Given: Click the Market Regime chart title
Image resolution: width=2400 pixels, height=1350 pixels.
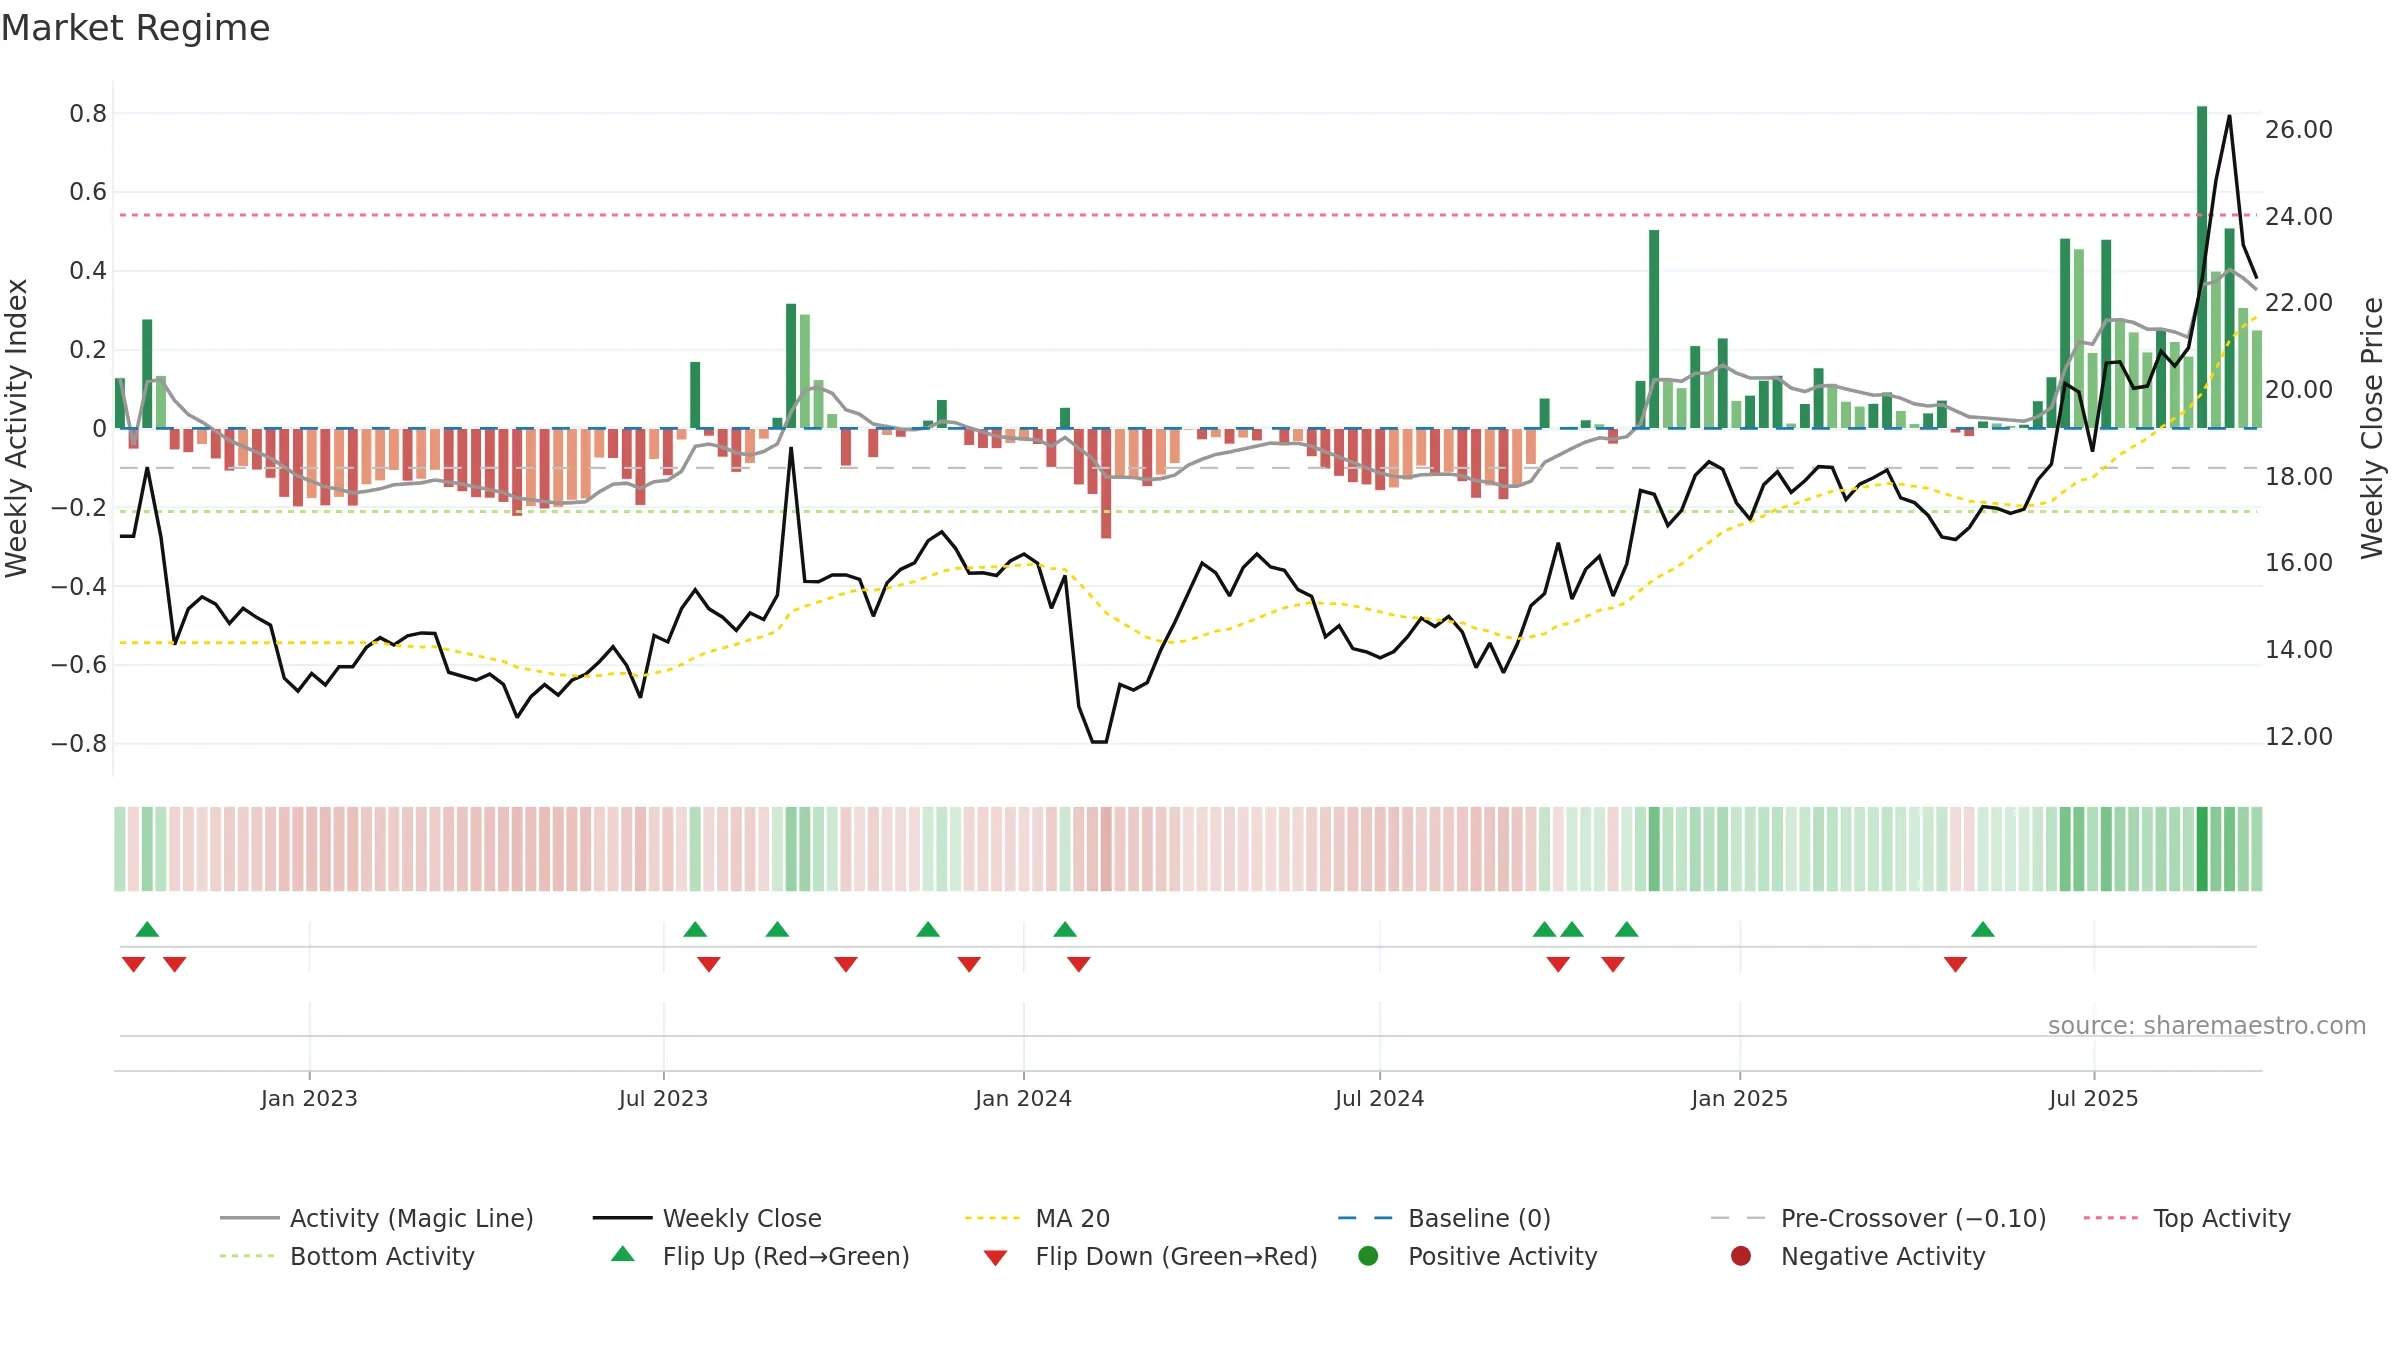Looking at the screenshot, I should [x=135, y=28].
